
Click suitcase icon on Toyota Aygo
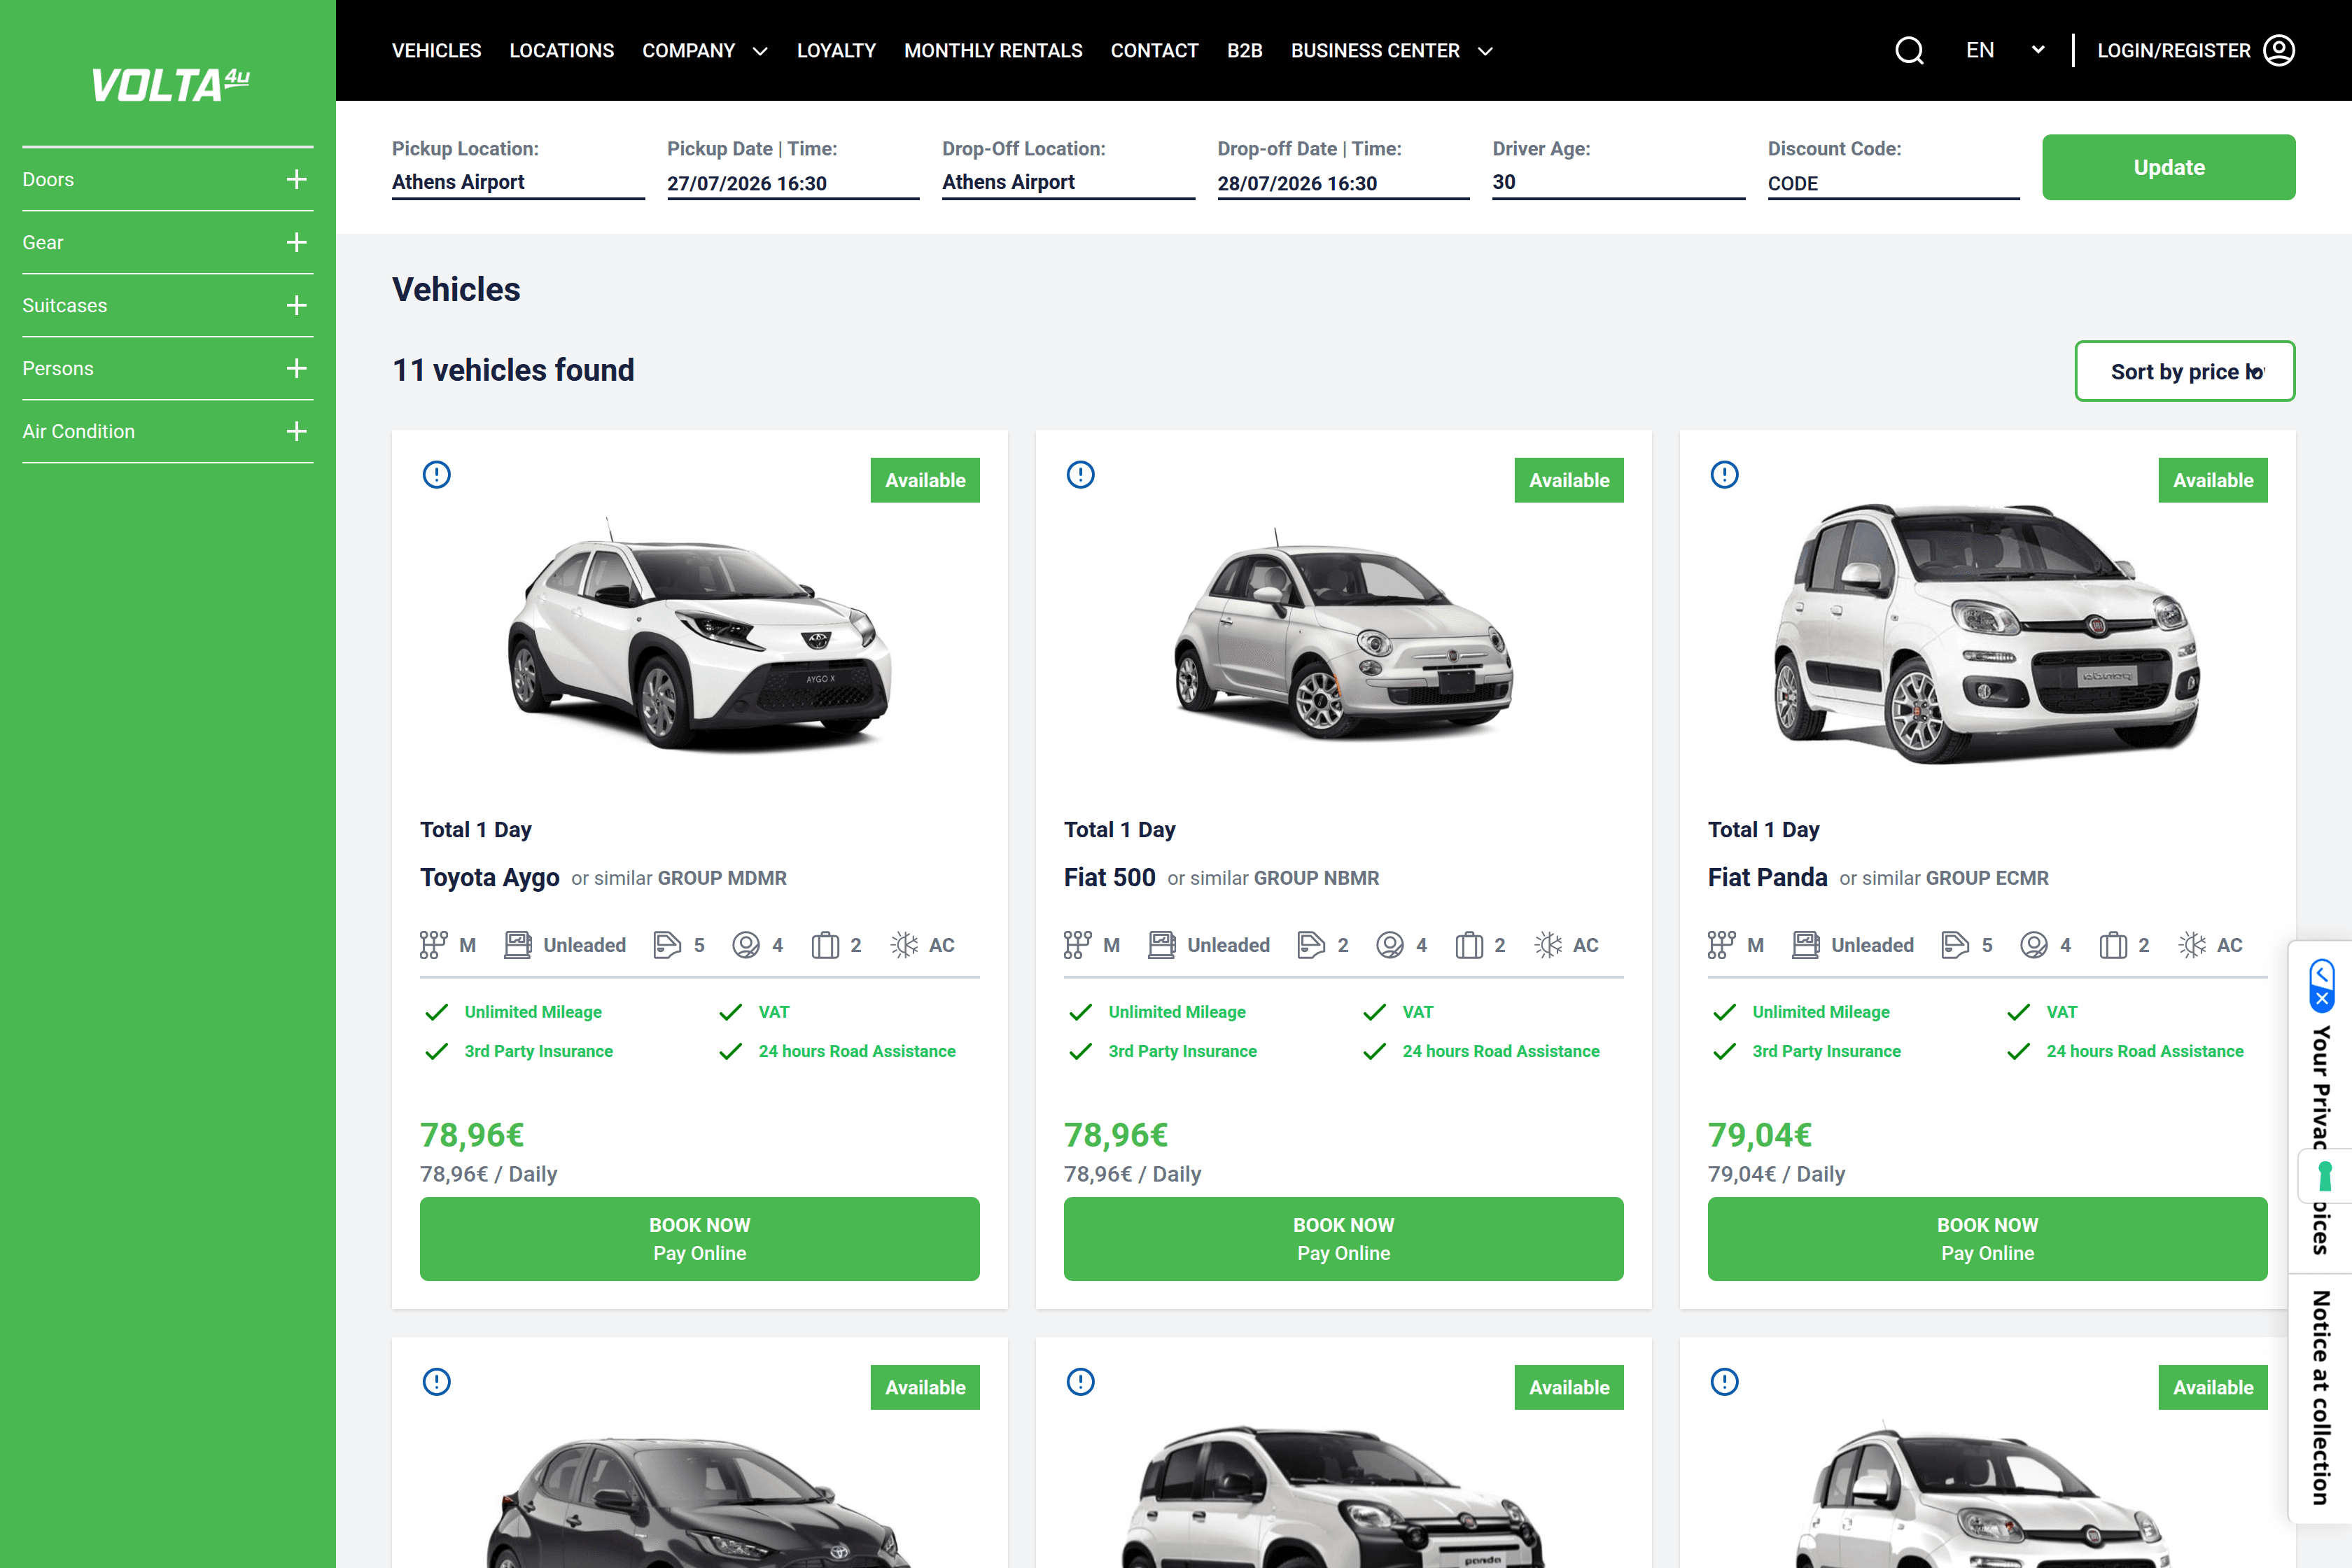coord(825,945)
